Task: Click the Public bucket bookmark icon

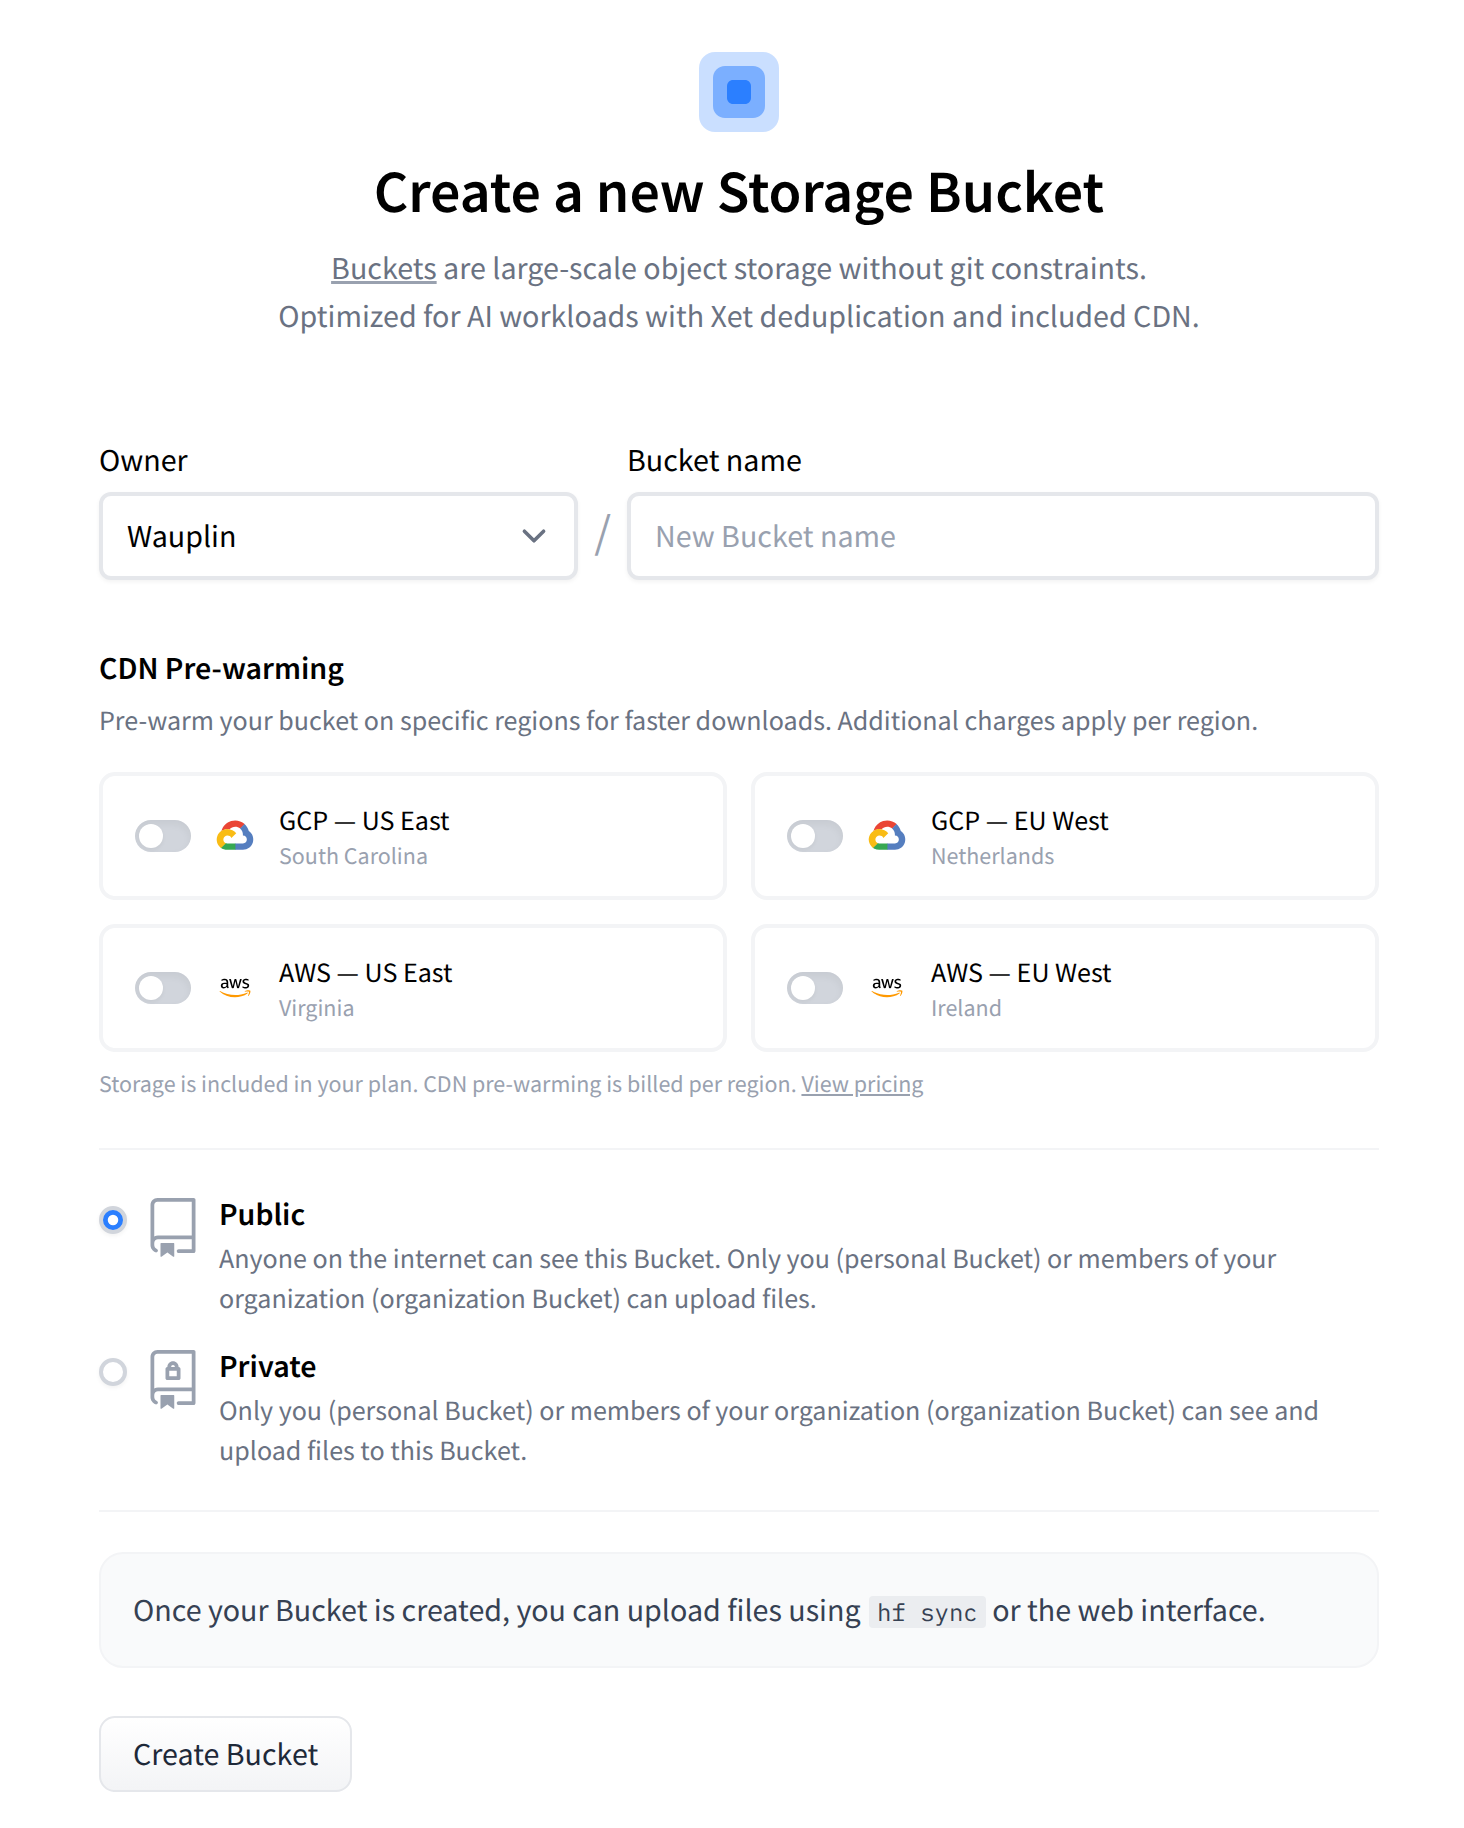Action: tap(172, 1227)
